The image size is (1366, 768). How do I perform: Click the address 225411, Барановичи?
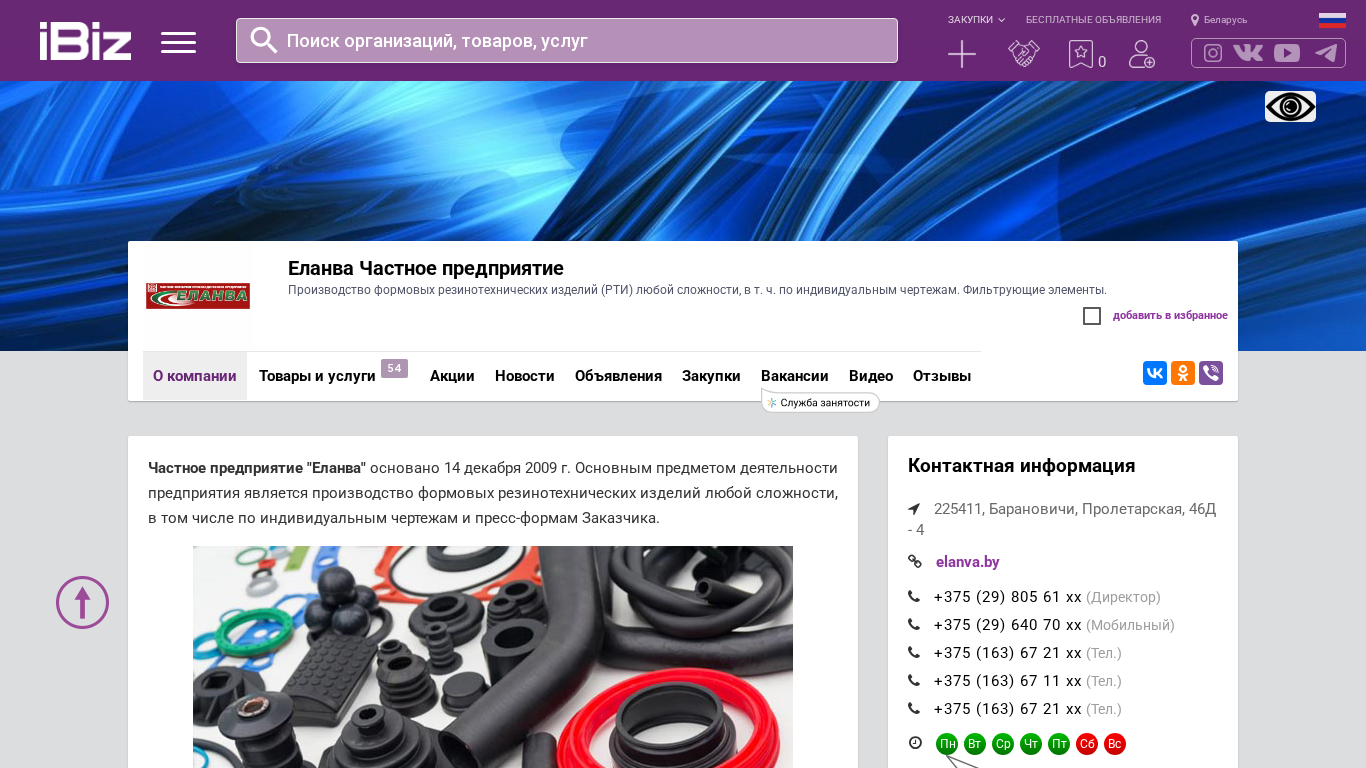1062,519
